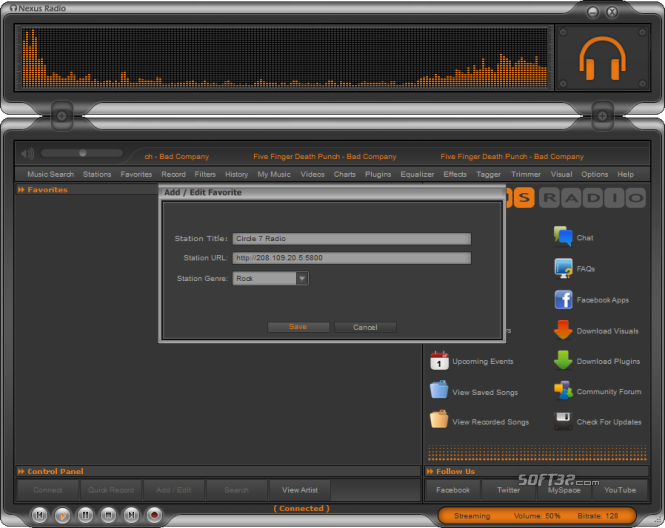Open the Favorites menu item
Viewport: 665px width, 528px height.
[x=136, y=174]
